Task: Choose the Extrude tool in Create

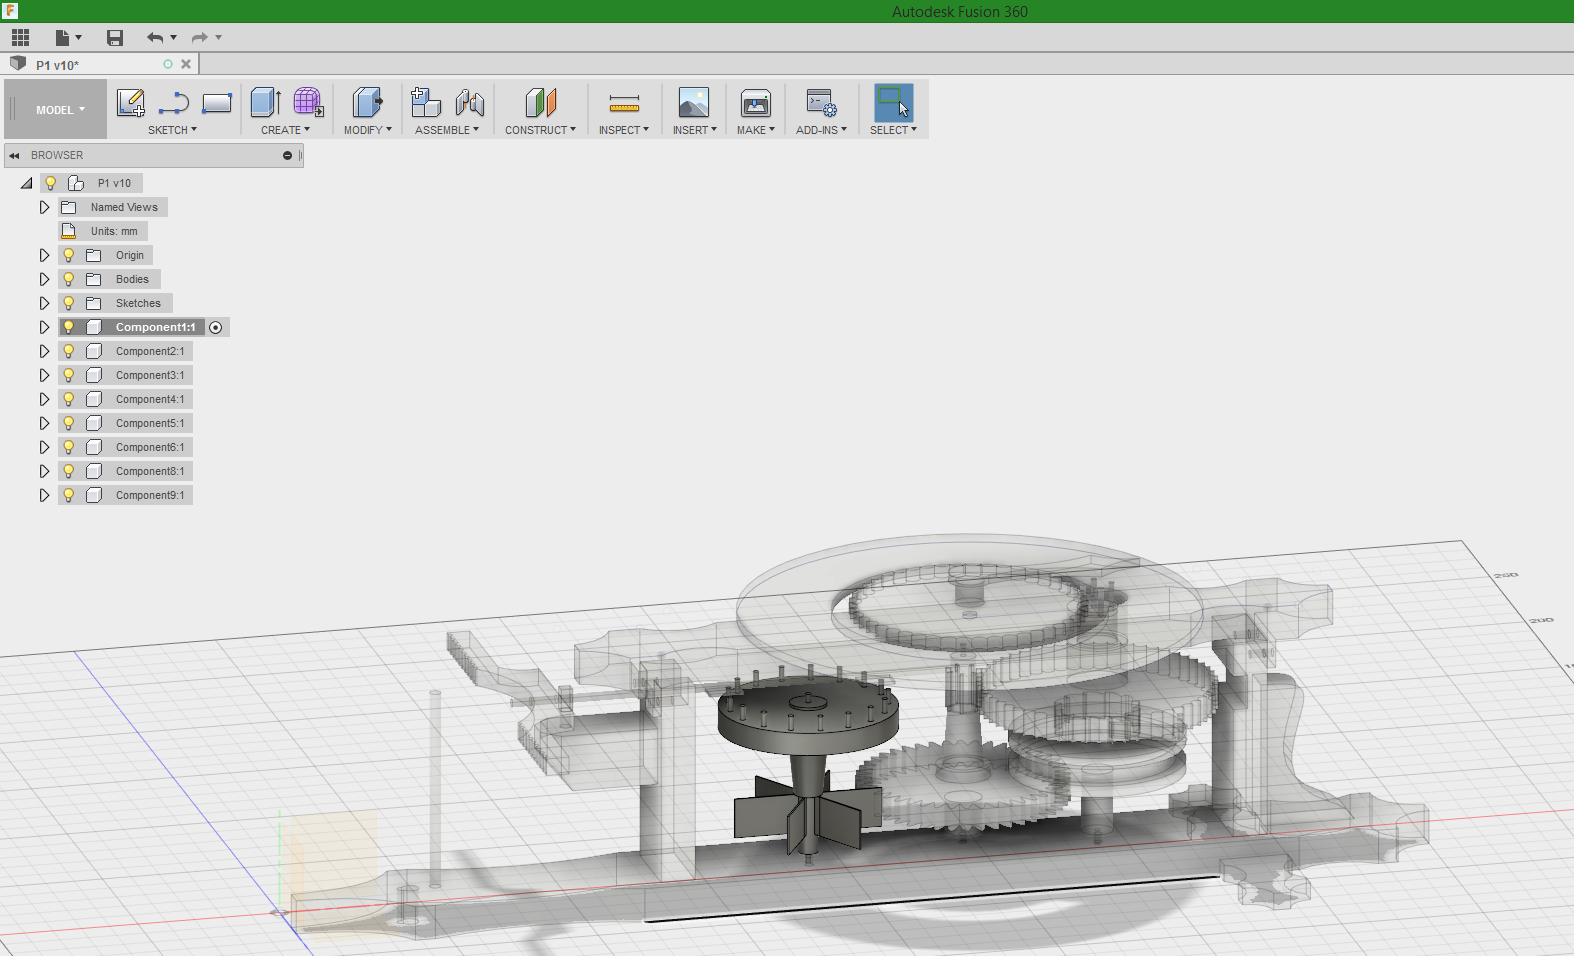Action: coord(265,102)
